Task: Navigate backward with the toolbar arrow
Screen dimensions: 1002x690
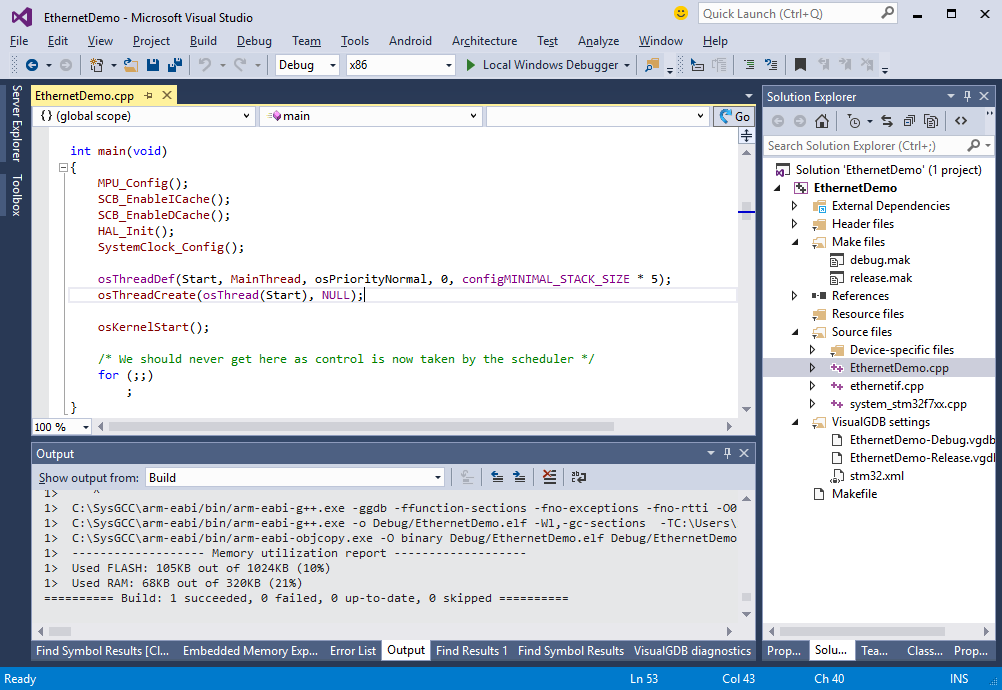Action: tap(31, 65)
